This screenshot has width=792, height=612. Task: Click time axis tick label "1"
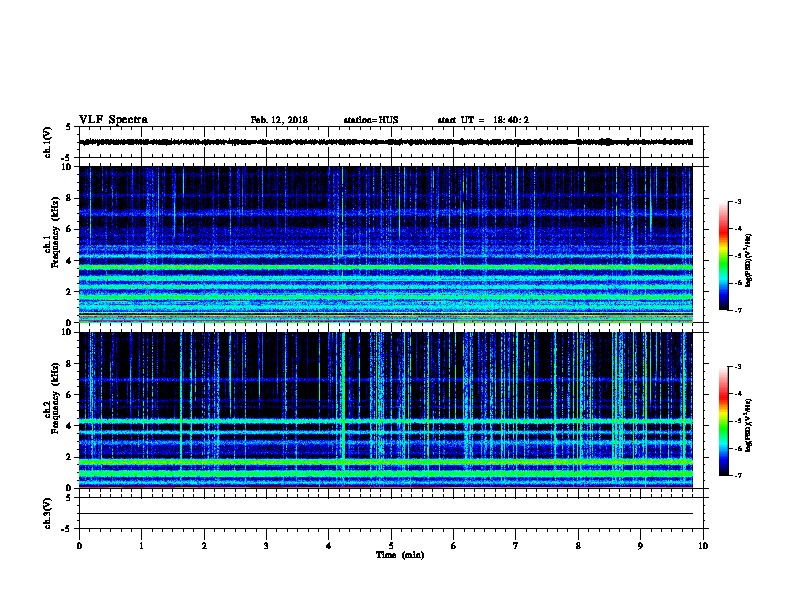(142, 546)
